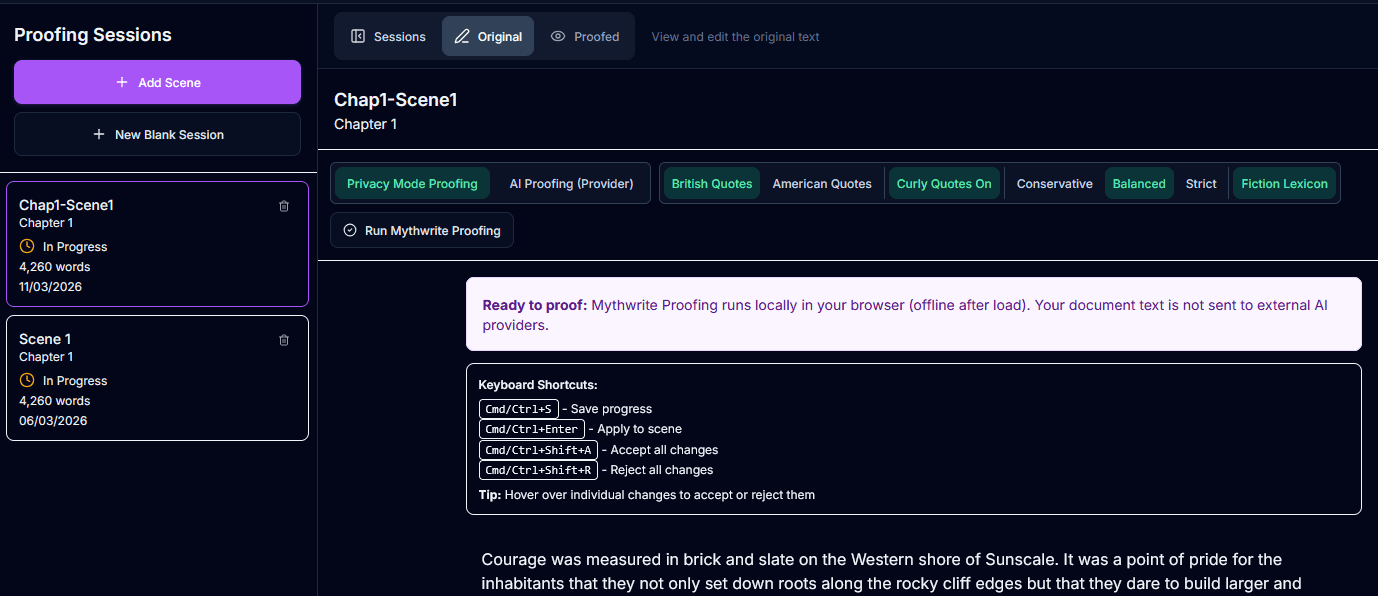The image size is (1378, 596).
Task: Delete the Chap1-Scene1 session with trash icon
Action: [284, 206]
